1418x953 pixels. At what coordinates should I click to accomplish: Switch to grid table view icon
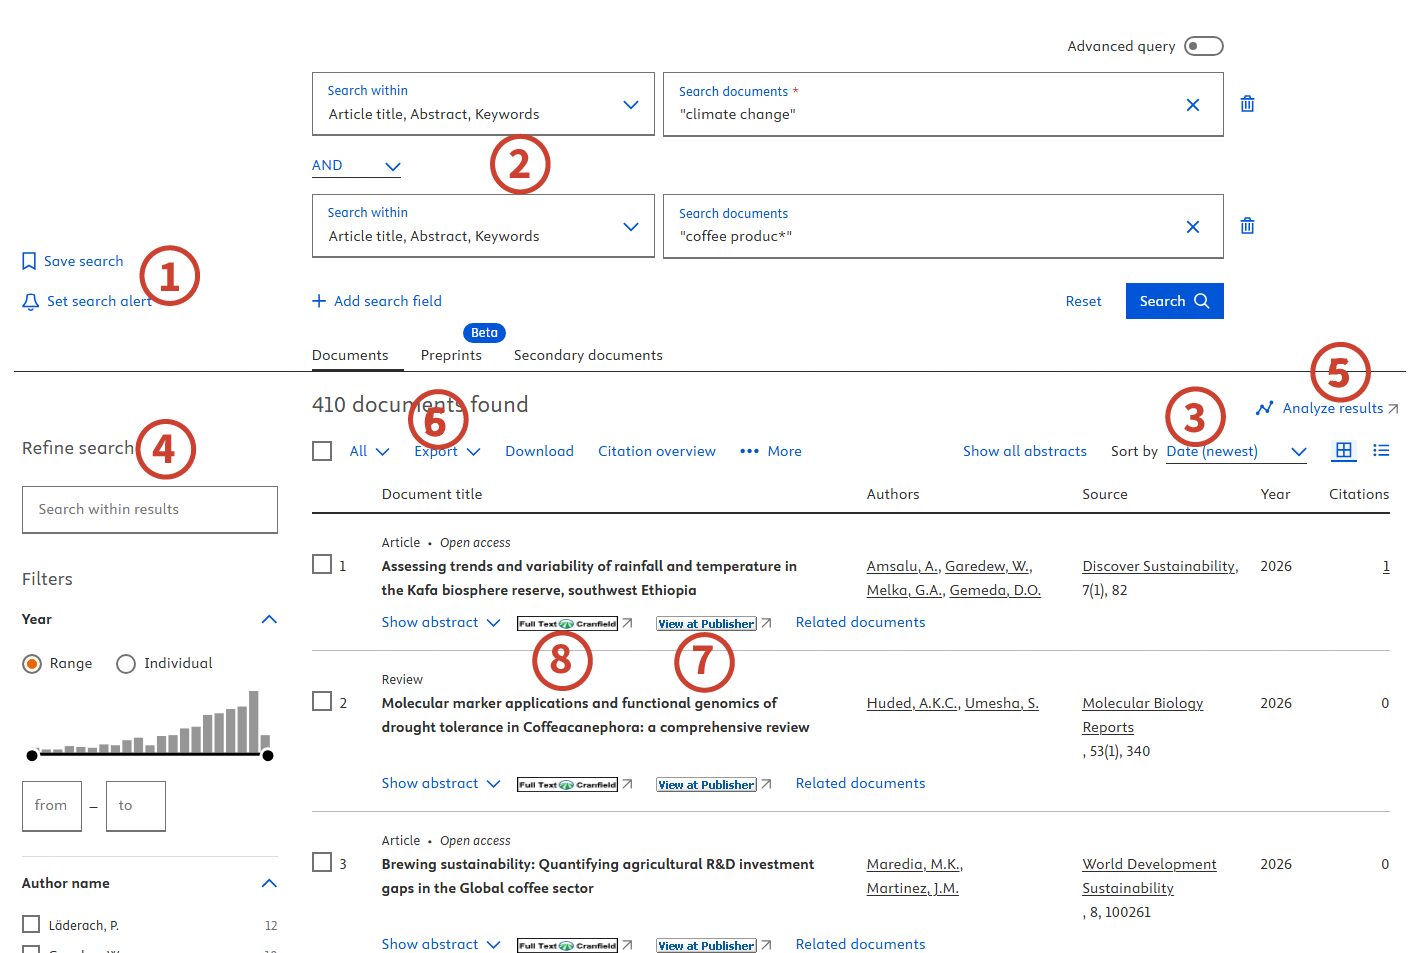coord(1344,451)
